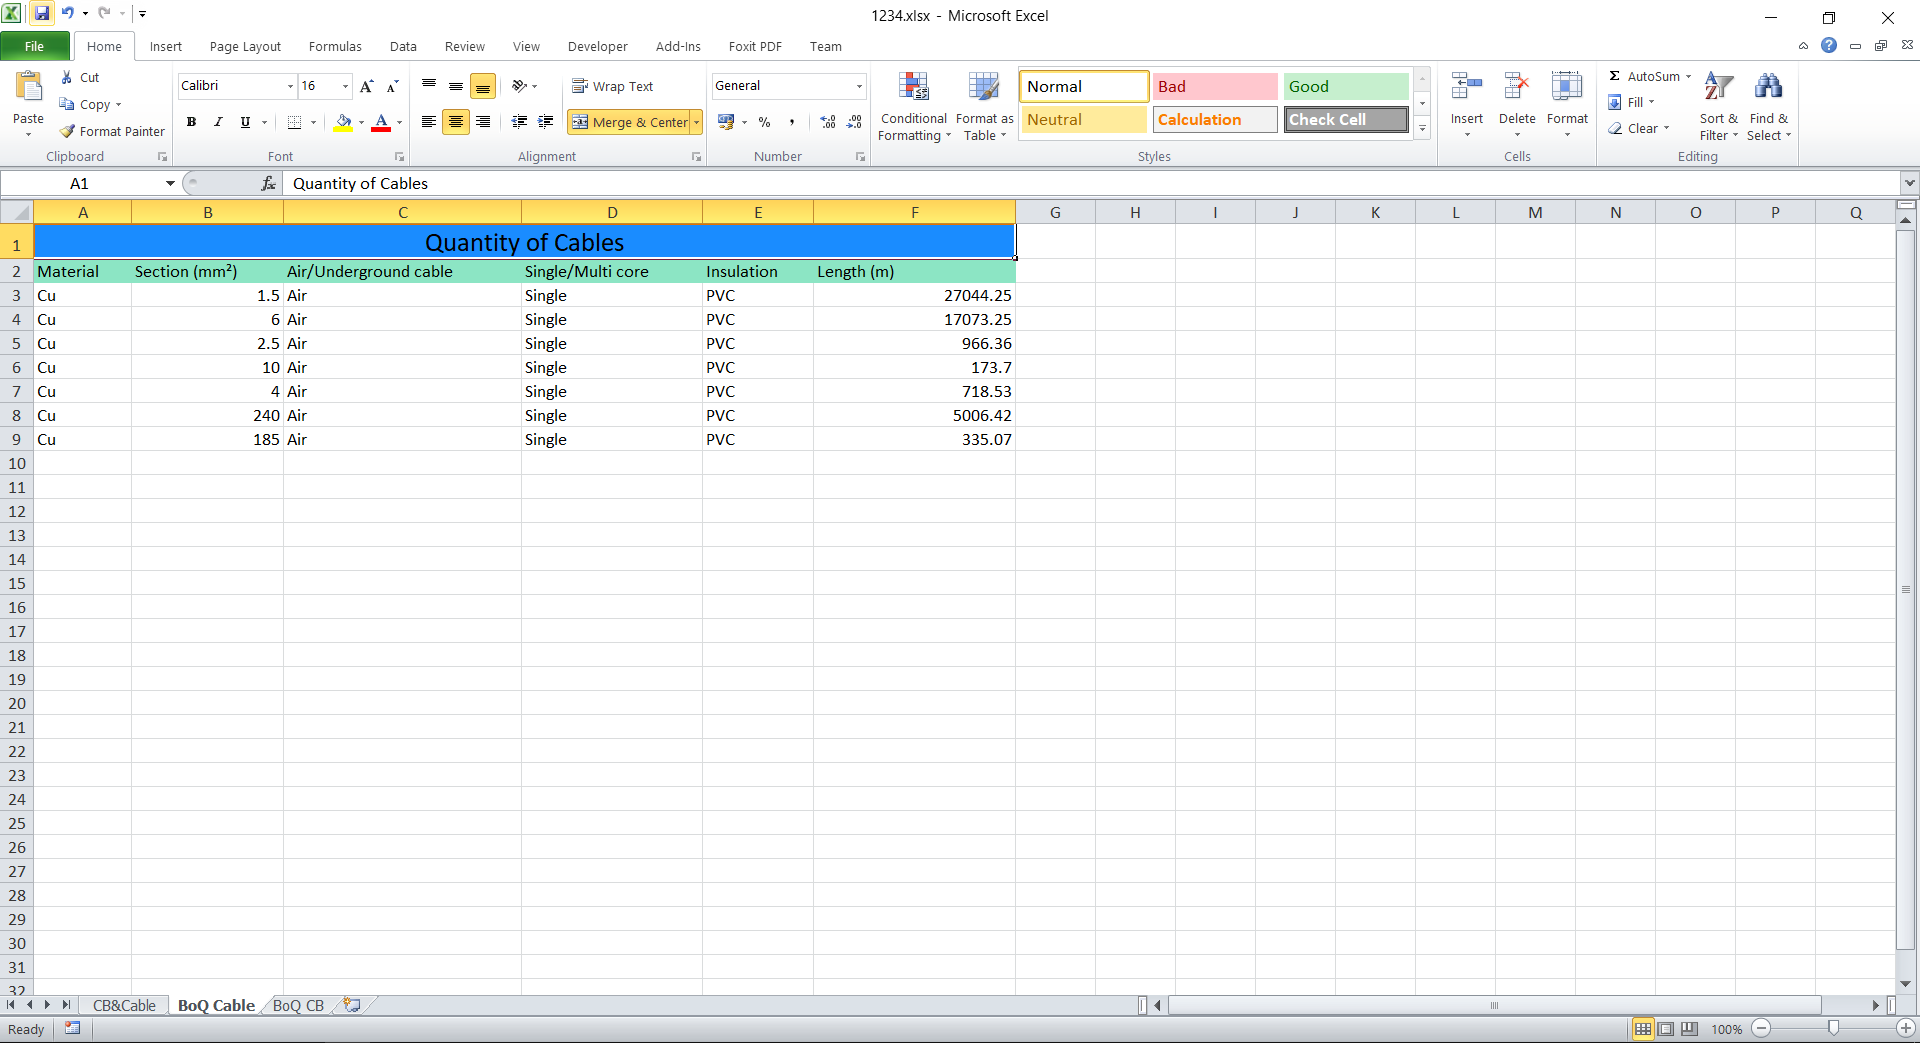1920x1043 pixels.
Task: Apply Accounting Number Format icon
Action: (727, 122)
